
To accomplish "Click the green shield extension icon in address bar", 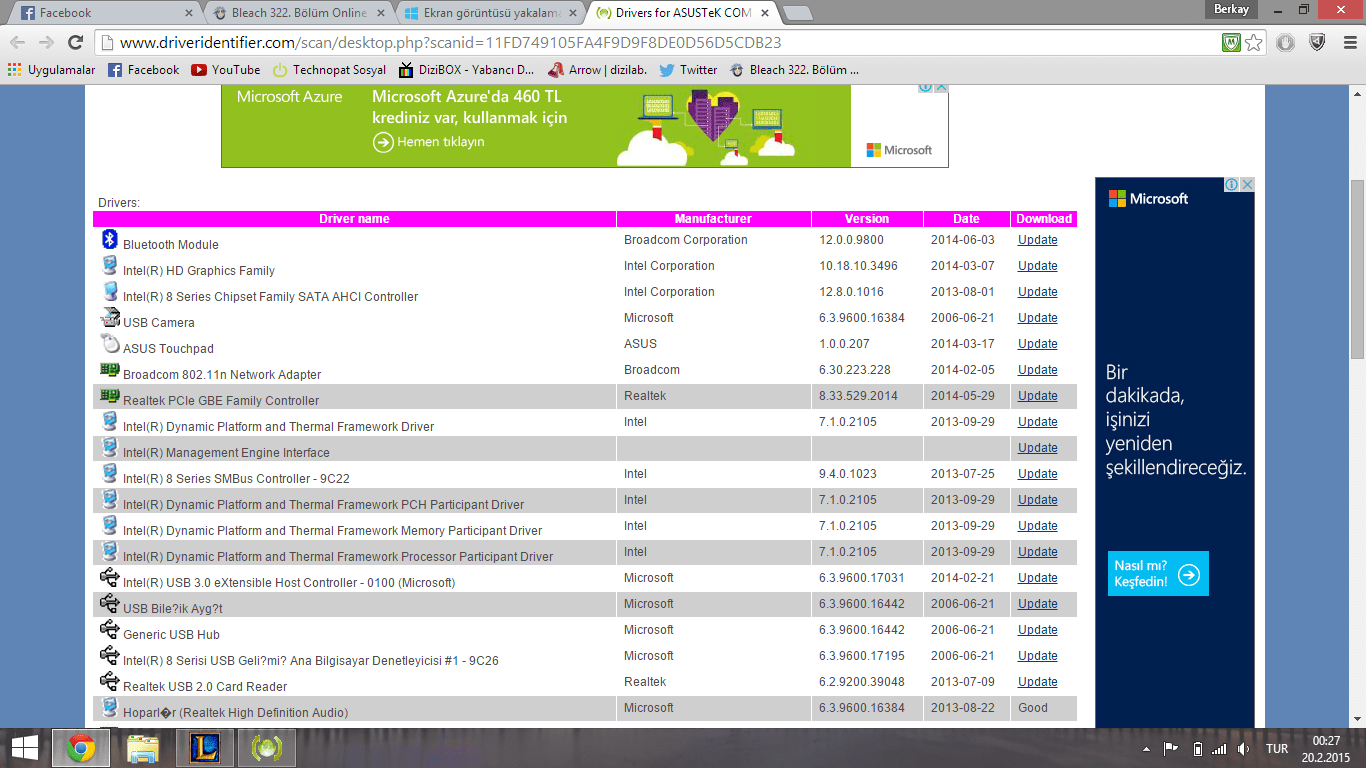I will tap(1232, 43).
